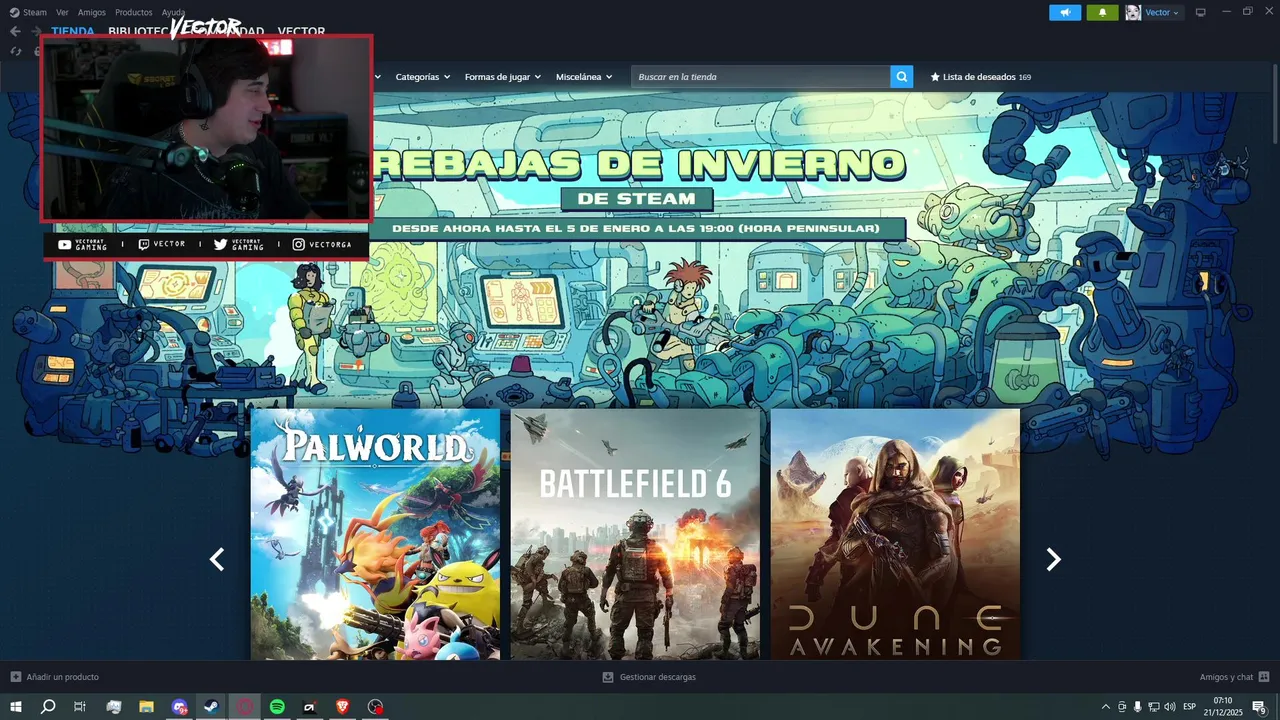The height and width of the screenshot is (720, 1280).
Task: Click the ESP language indicator
Action: pyautogui.click(x=1189, y=707)
